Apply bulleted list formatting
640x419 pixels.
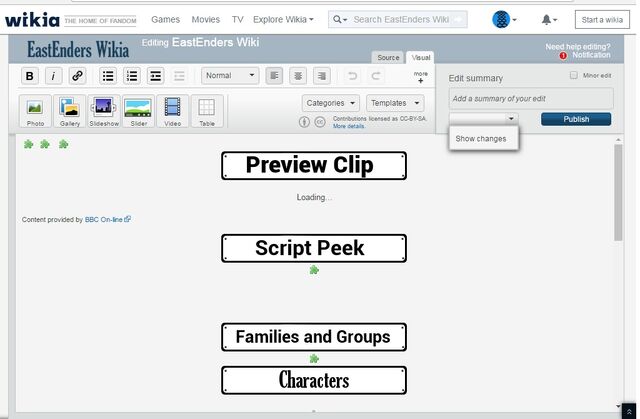coord(108,76)
